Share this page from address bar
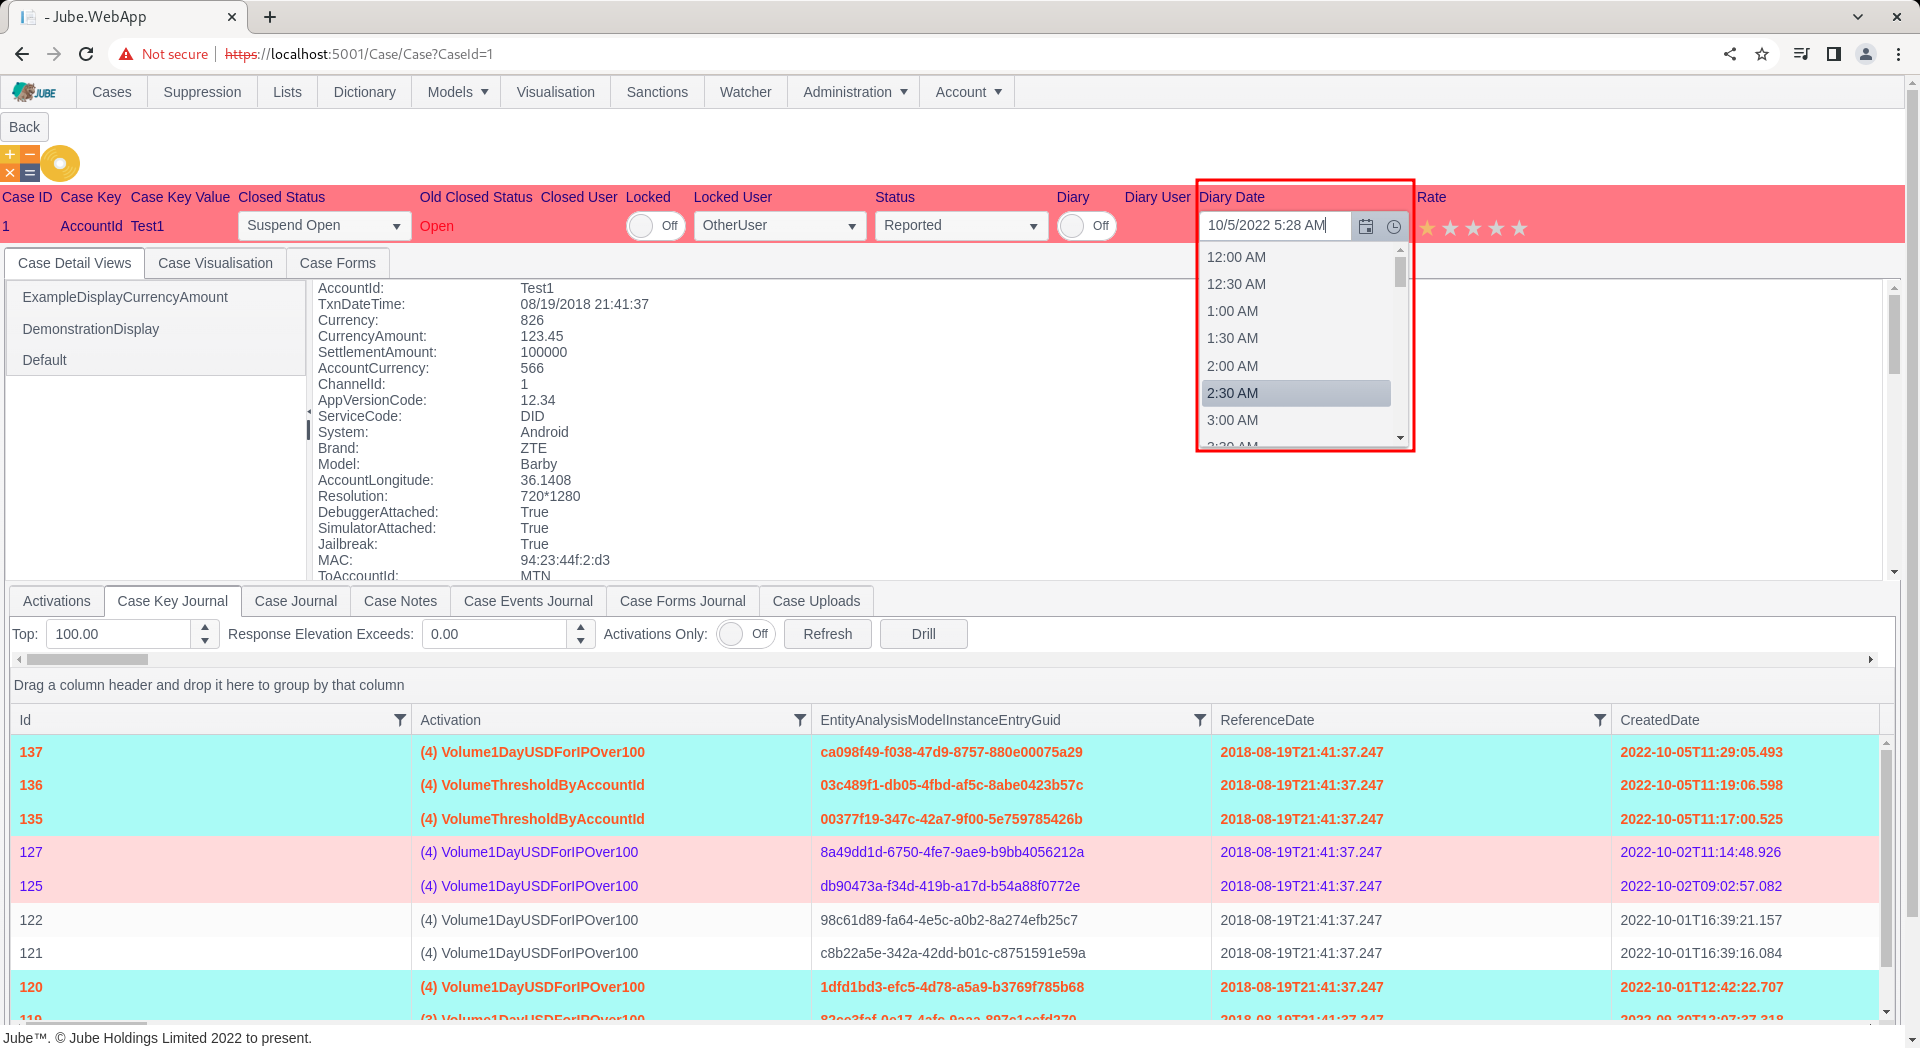Screen dimensions: 1920x1048 pyautogui.click(x=1730, y=54)
